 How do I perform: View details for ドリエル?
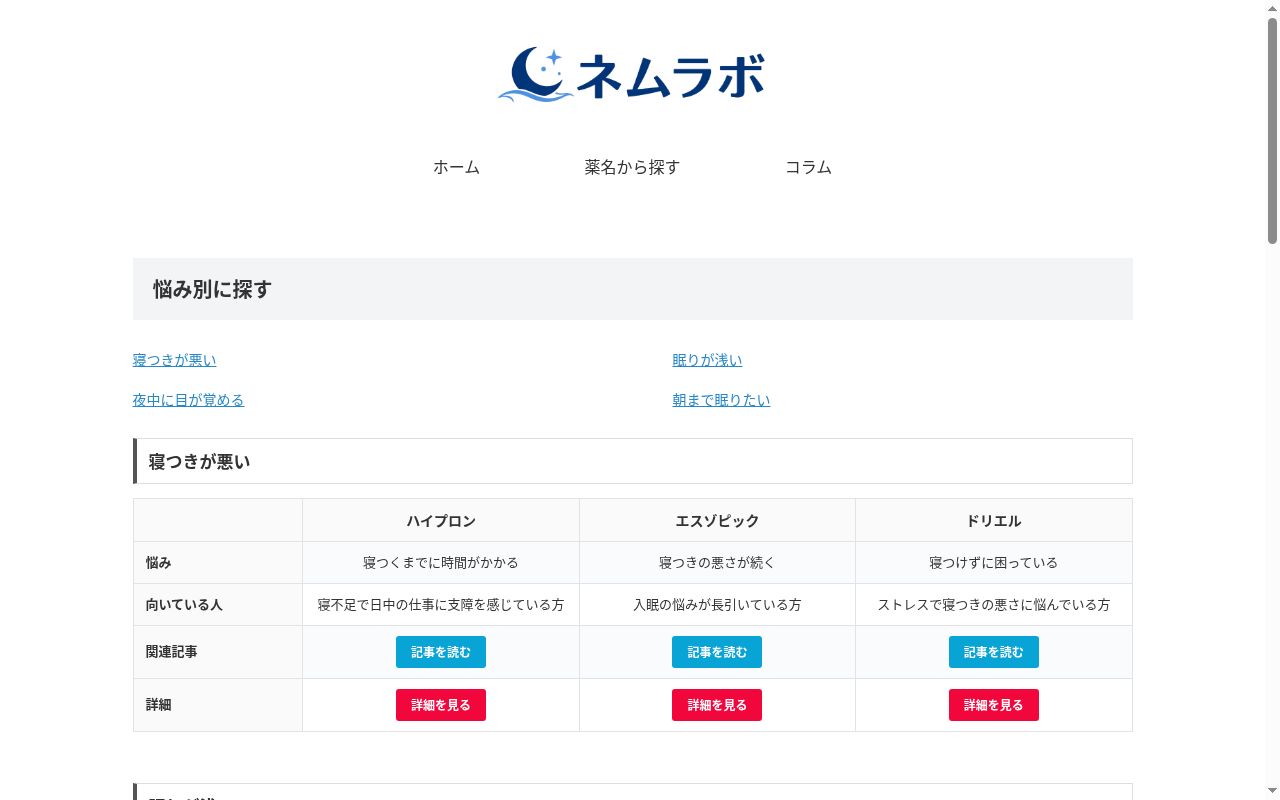tap(994, 705)
